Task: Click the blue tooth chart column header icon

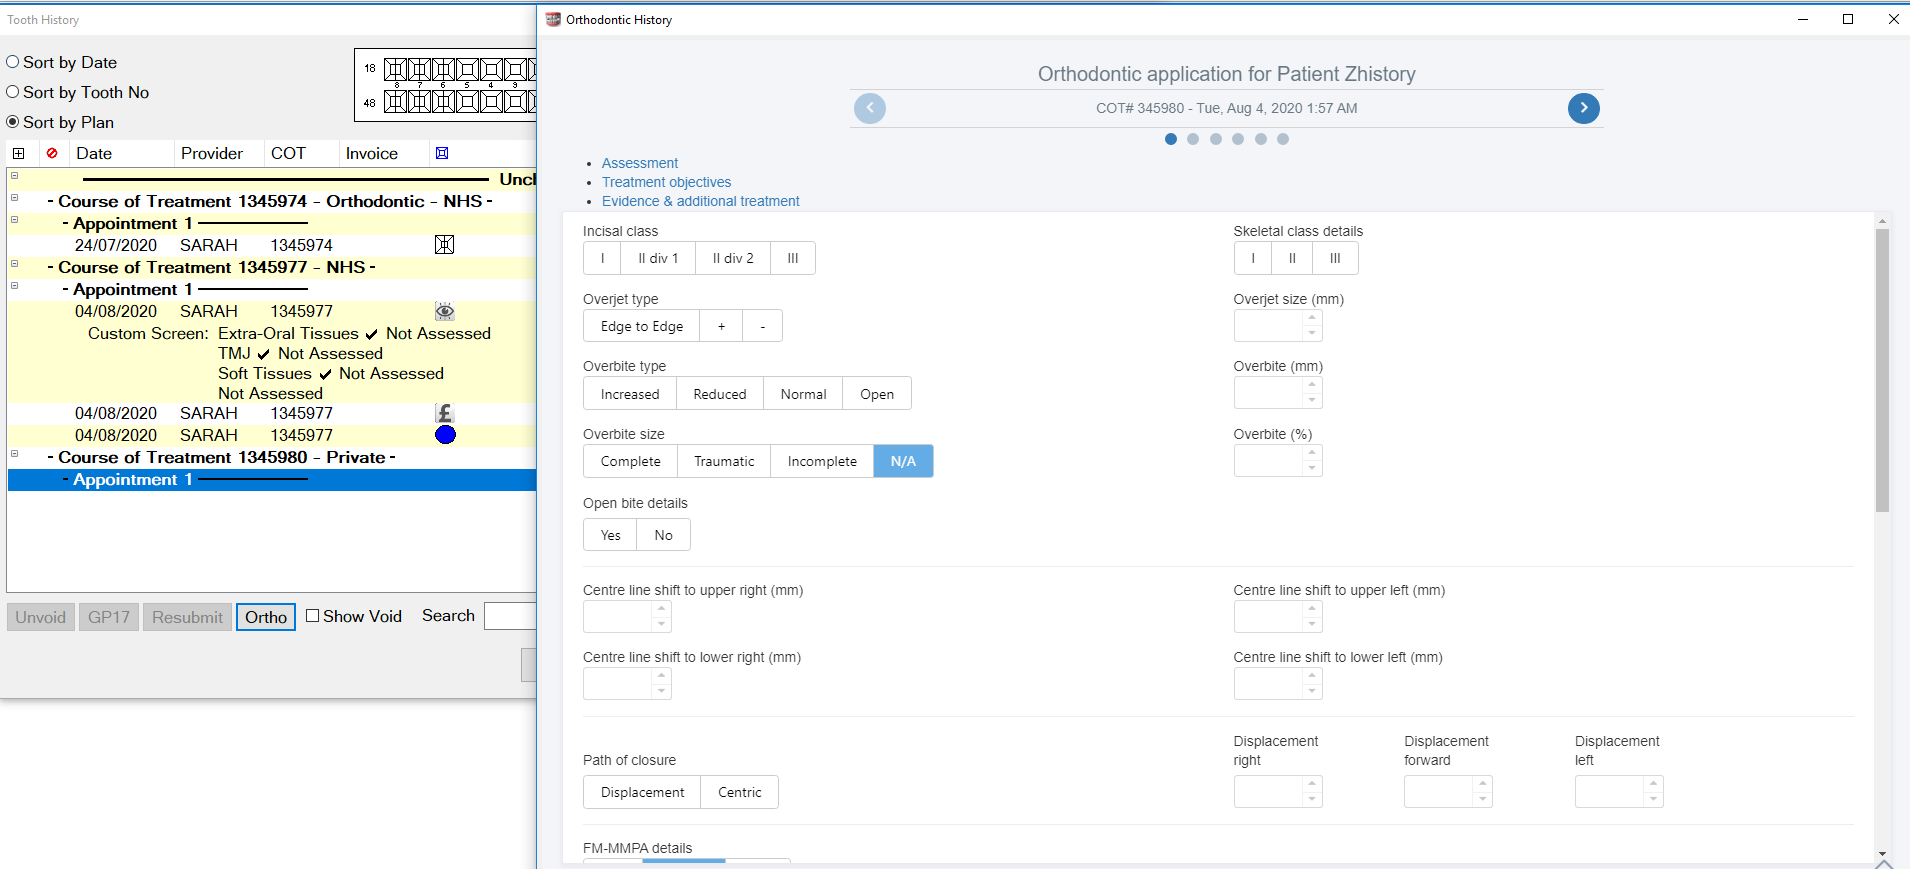Action: 442,153
